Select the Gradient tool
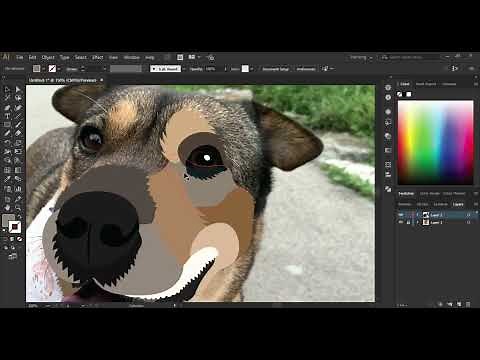Screen dimensions: 480x360 pyautogui.click(x=18, y=170)
